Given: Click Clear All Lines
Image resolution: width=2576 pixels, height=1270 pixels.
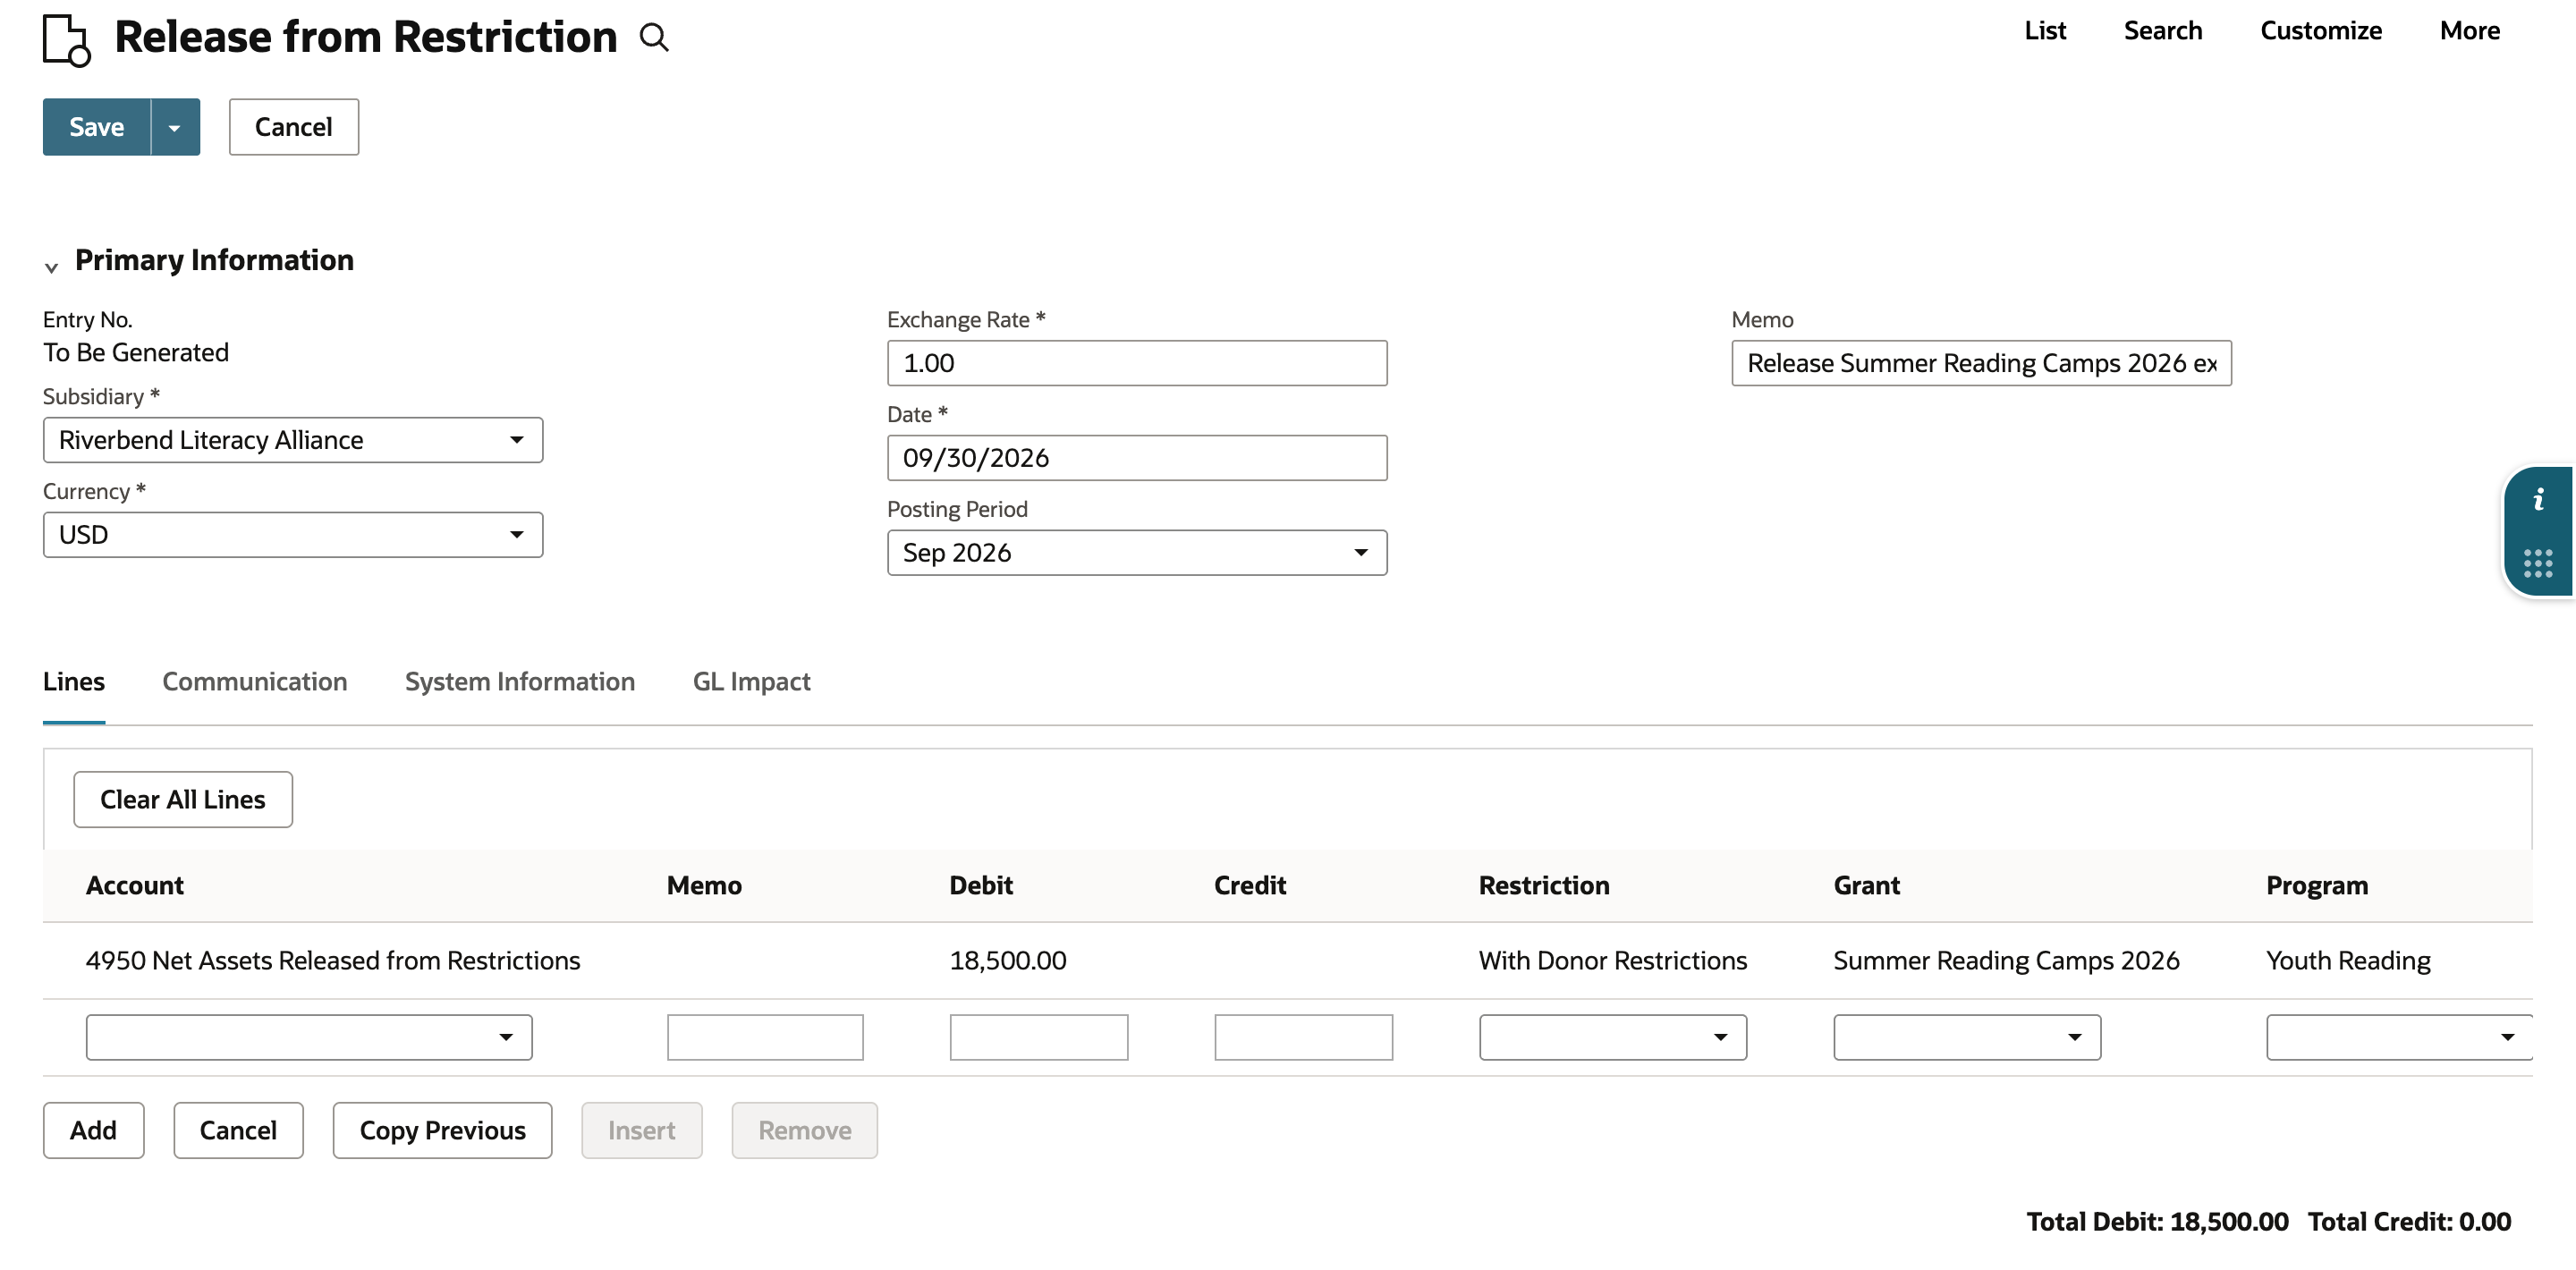Looking at the screenshot, I should (x=183, y=799).
